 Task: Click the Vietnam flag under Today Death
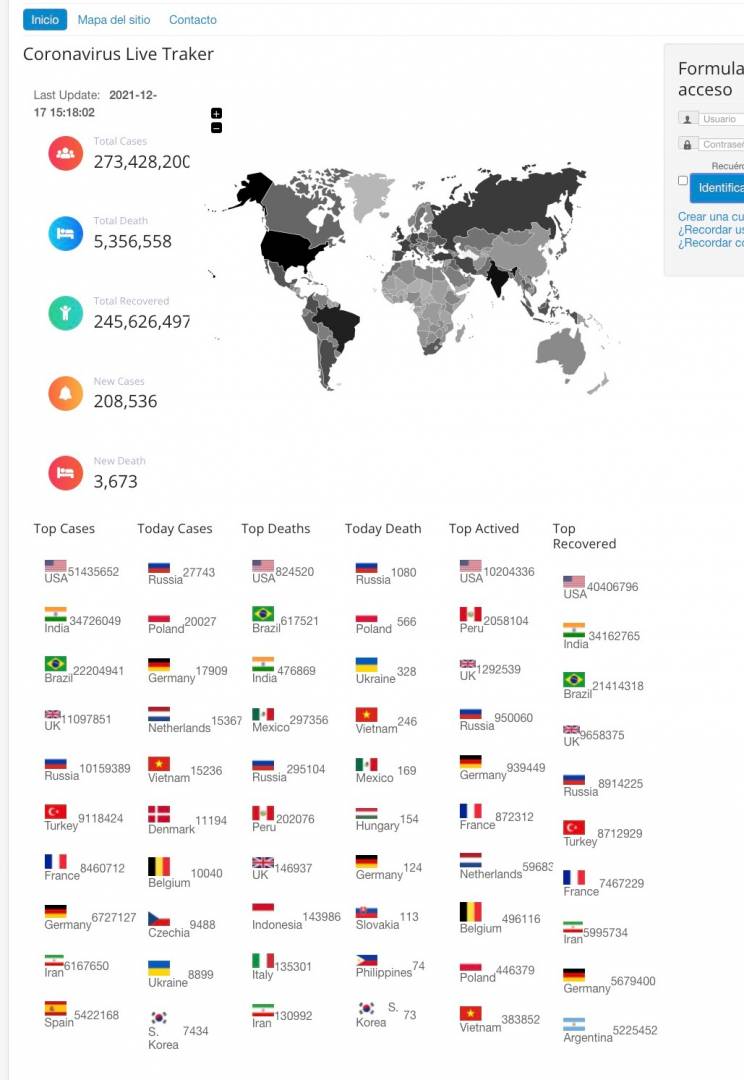click(366, 714)
